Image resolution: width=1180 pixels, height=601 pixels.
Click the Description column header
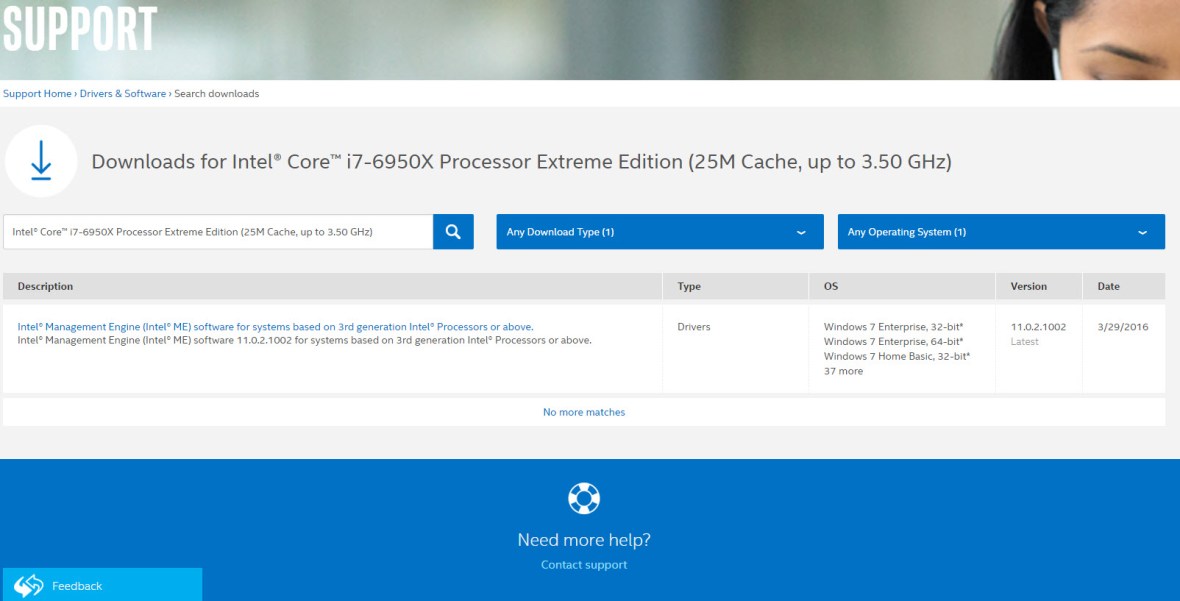[44, 286]
